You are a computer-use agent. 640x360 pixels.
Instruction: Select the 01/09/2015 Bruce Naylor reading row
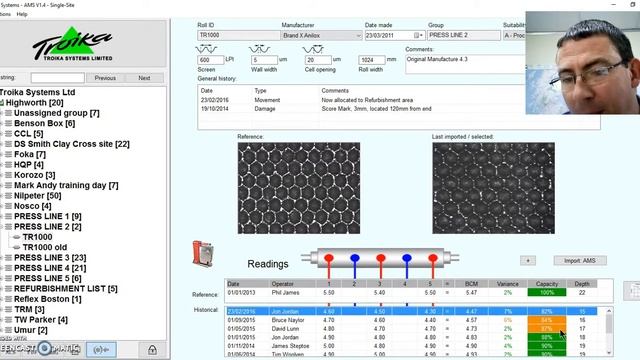tap(412, 320)
